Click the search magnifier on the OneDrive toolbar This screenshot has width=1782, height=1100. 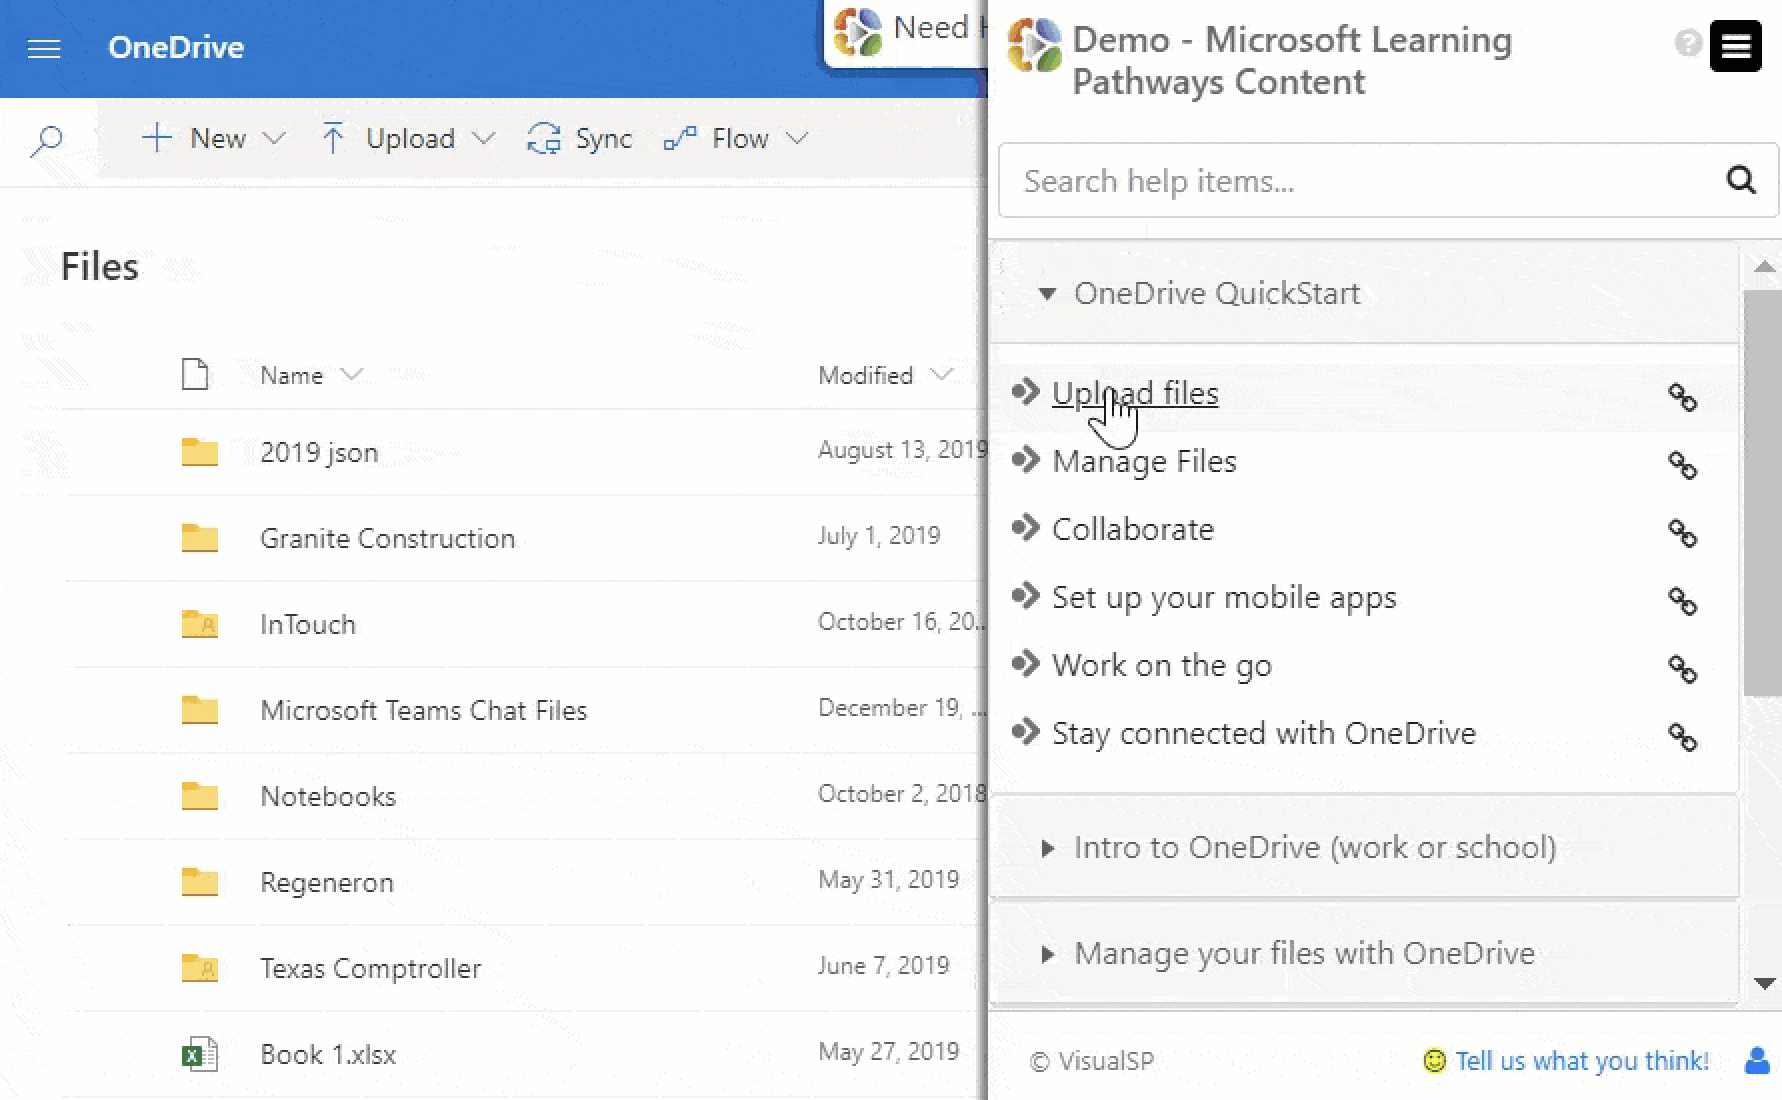click(x=47, y=141)
